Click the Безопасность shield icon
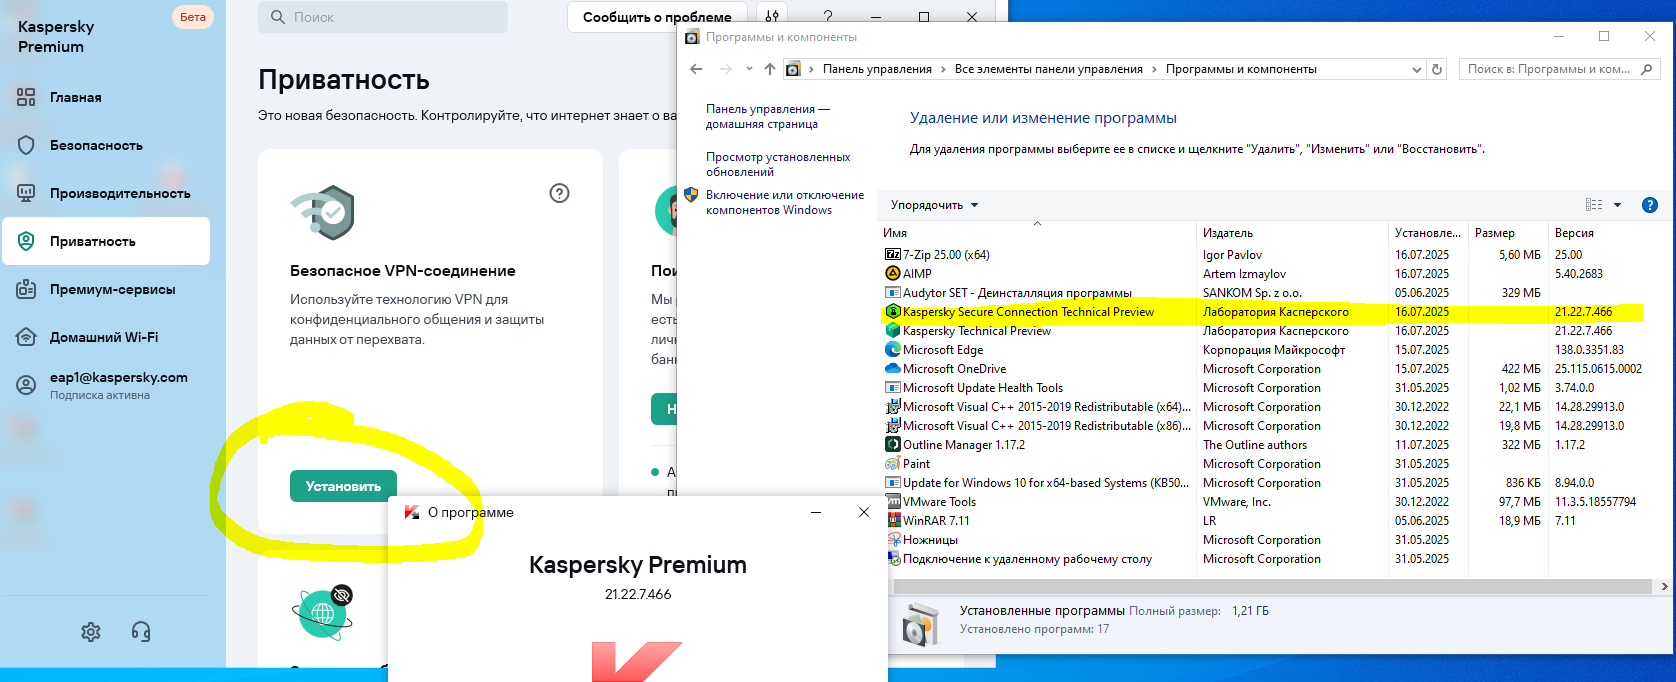The height and width of the screenshot is (682, 1676). pos(26,145)
